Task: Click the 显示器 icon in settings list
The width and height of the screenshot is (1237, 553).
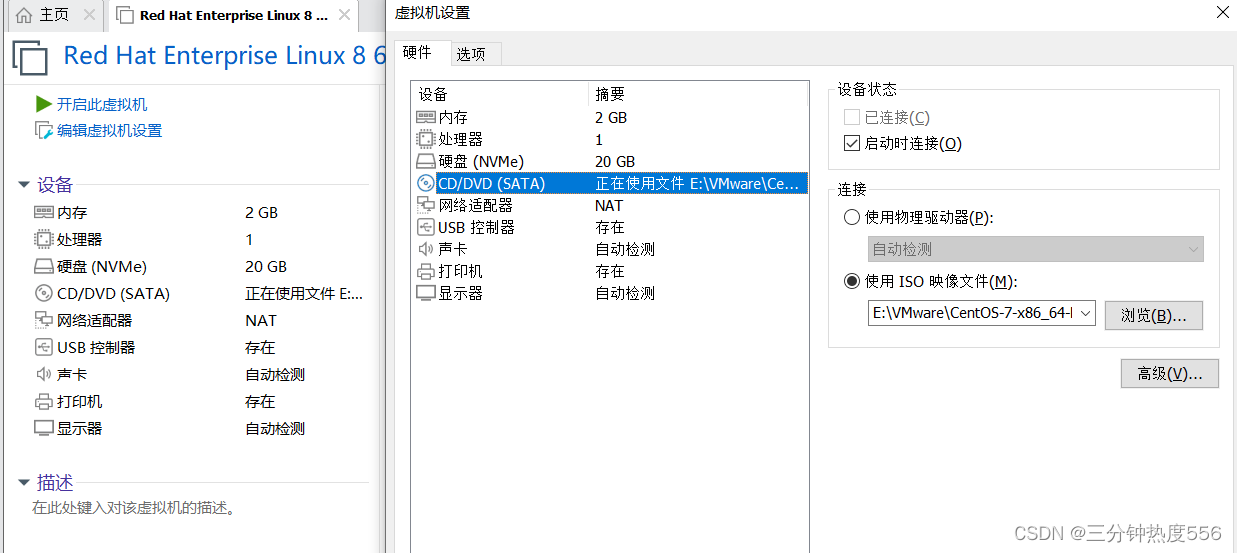Action: [x=426, y=293]
